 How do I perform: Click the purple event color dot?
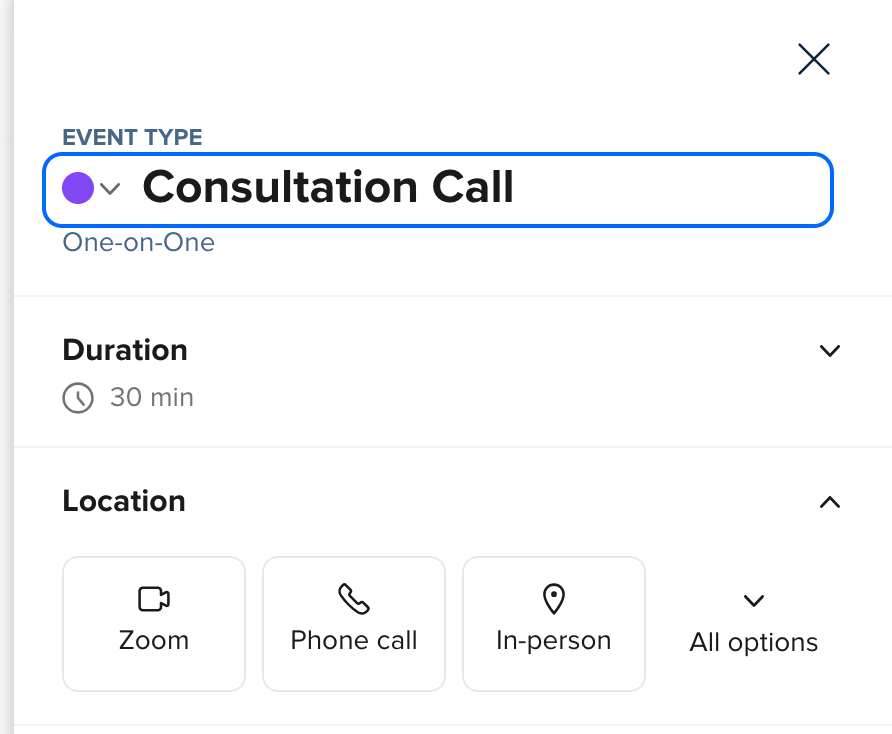[x=78, y=188]
